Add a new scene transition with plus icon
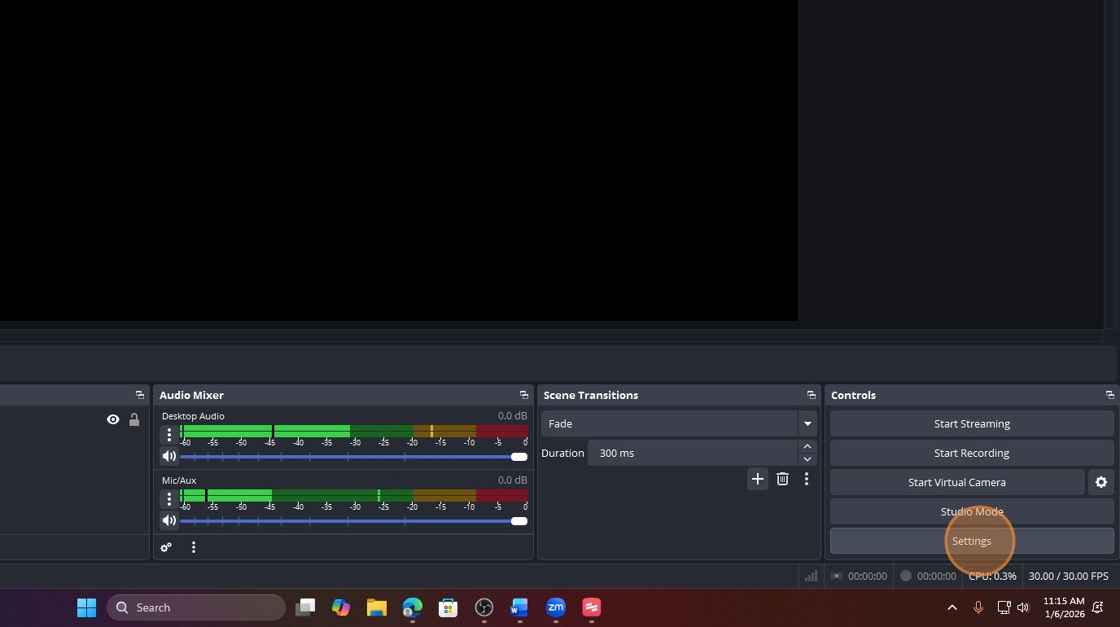Viewport: 1120px width, 627px height. click(x=757, y=479)
